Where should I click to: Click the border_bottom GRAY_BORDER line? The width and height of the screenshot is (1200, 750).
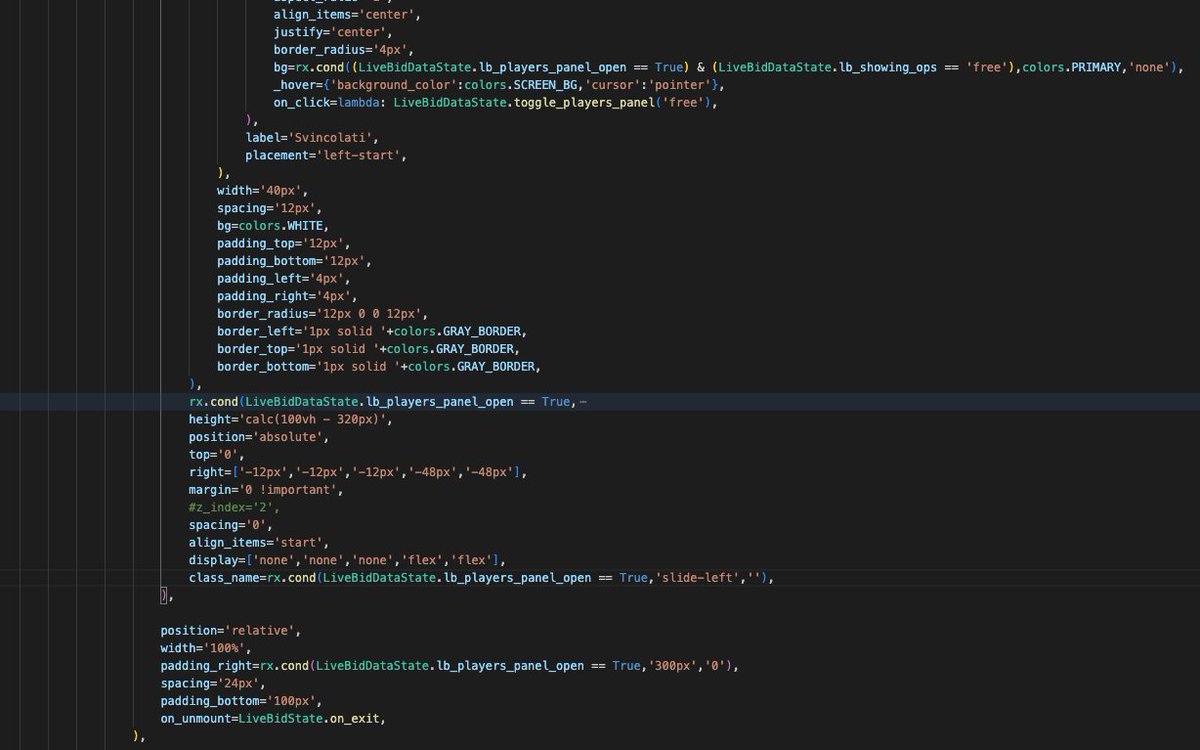pos(378,366)
